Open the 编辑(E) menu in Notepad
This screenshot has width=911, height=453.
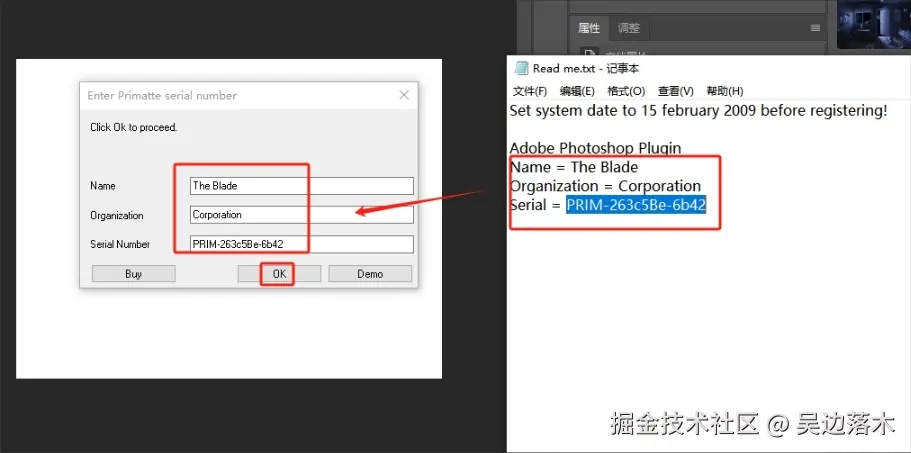[x=577, y=91]
